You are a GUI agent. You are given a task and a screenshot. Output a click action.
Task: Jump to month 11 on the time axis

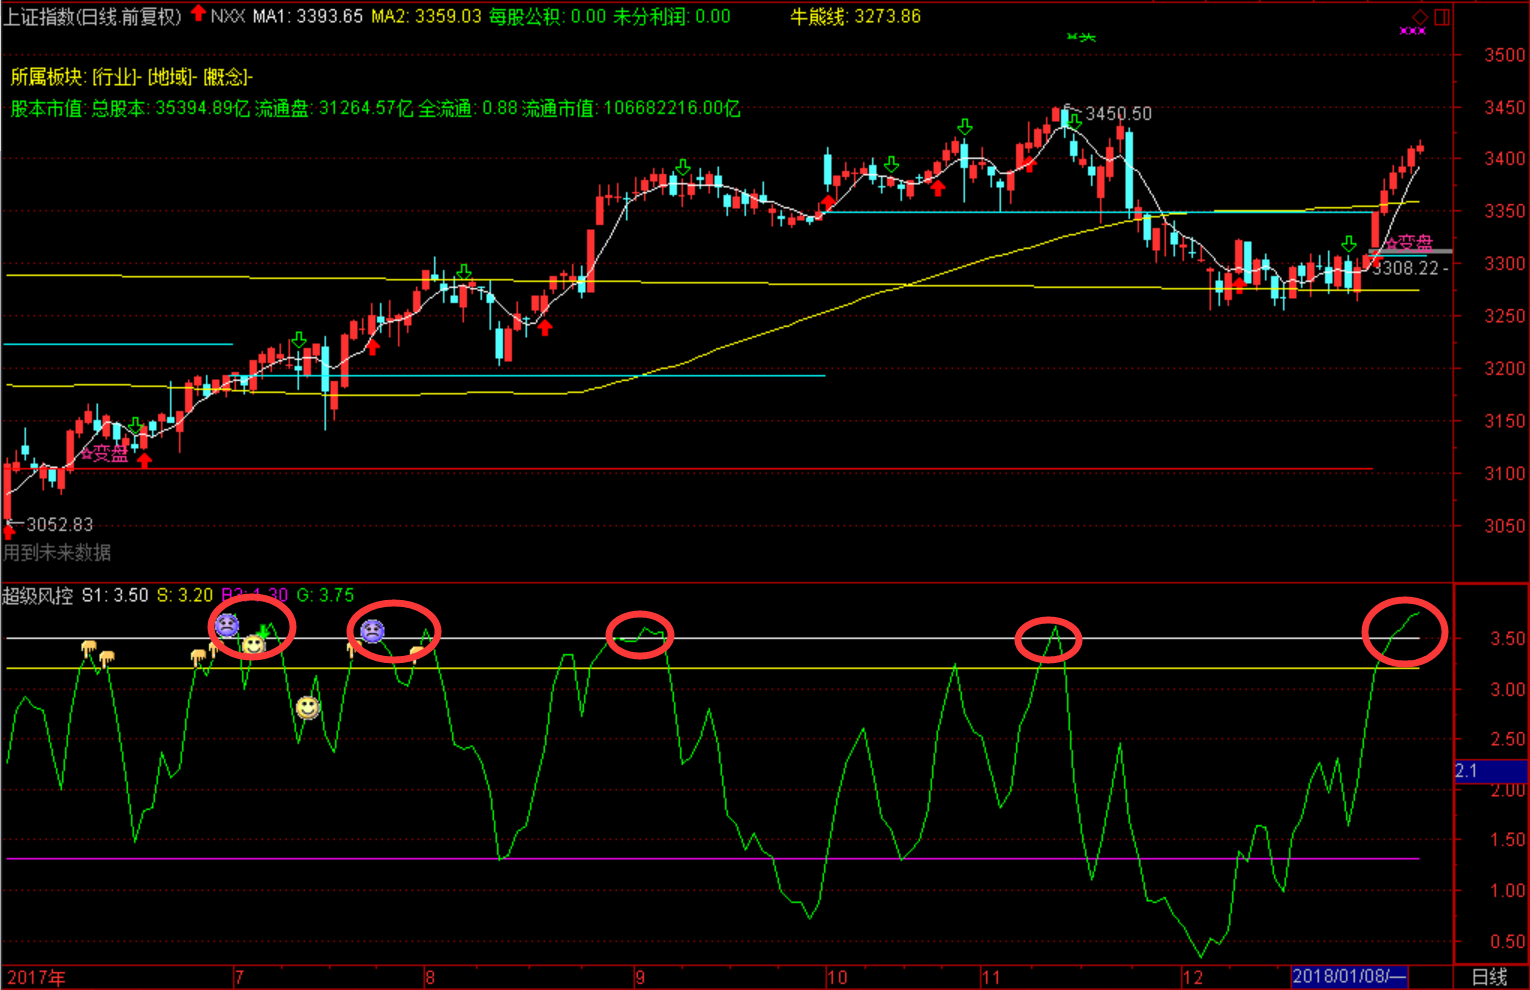(990, 977)
